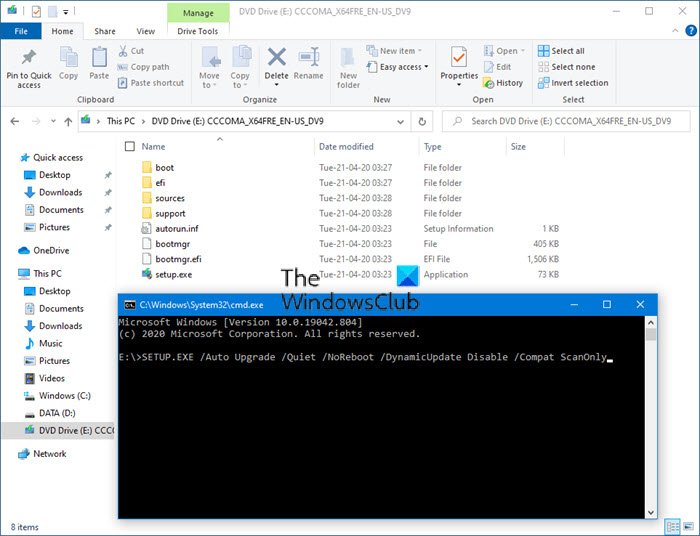
Task: Switch to the Home ribbon tab
Action: 62,31
